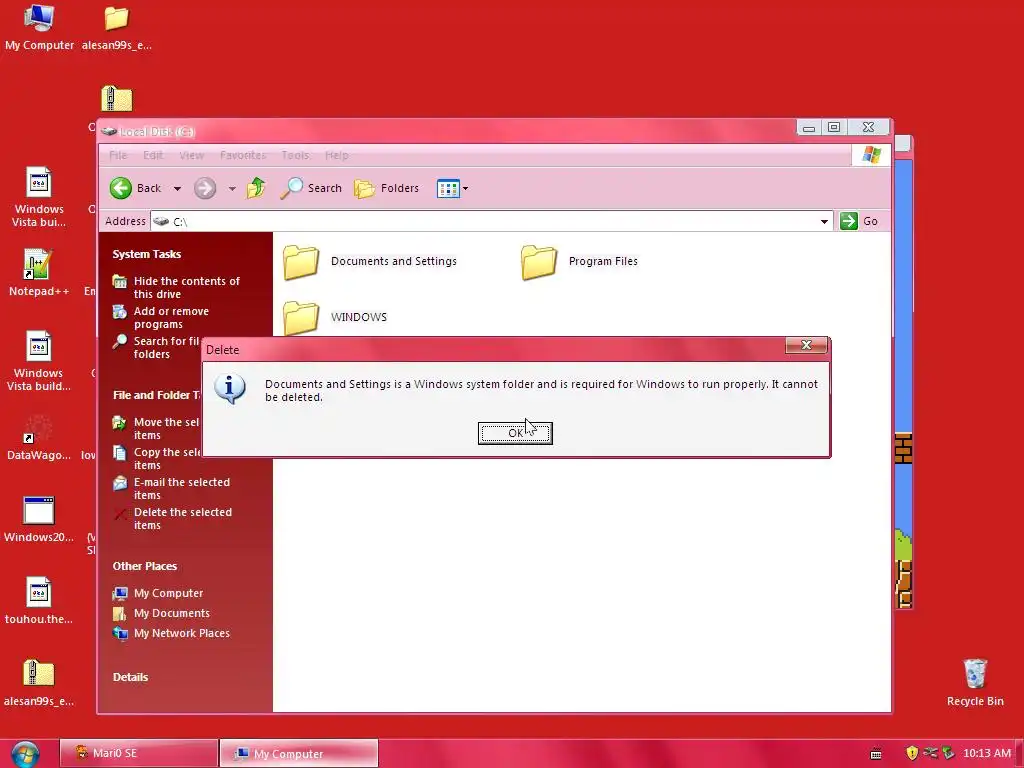Click Move the selected items icon

coord(120,423)
